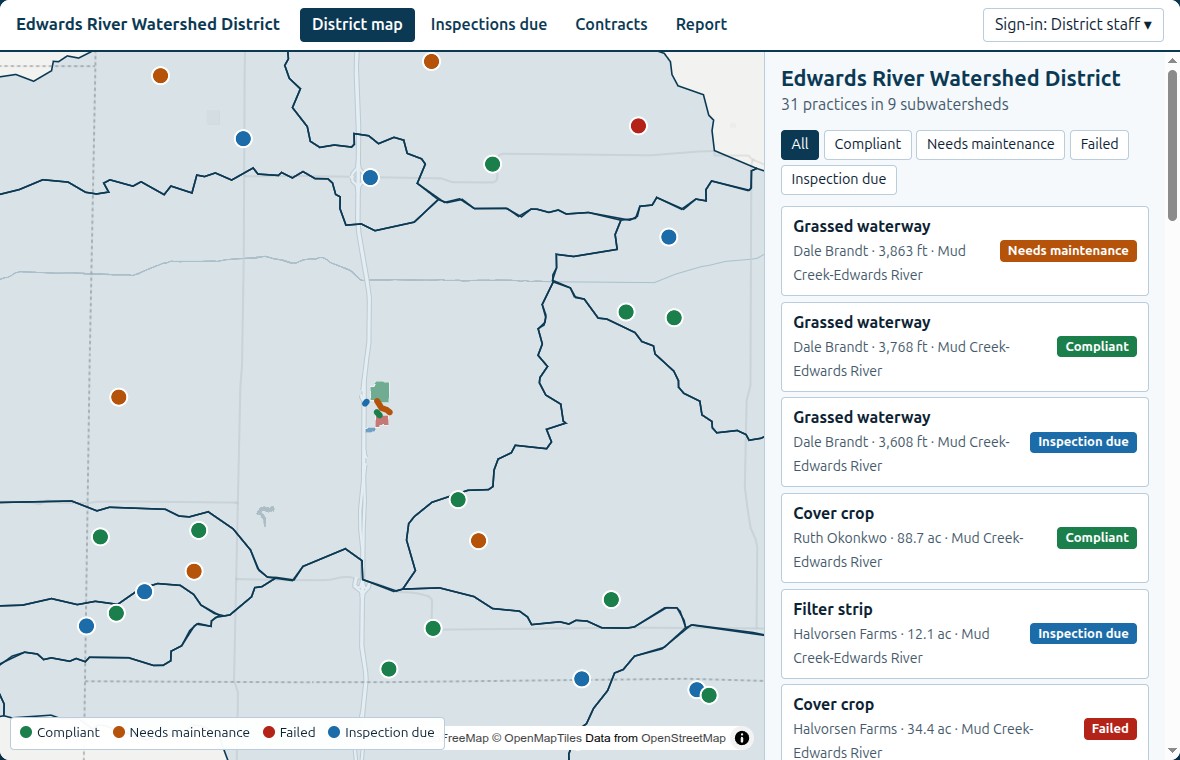1180x760 pixels.
Task: Click the left of the two adjacent green markers
Action: point(626,312)
